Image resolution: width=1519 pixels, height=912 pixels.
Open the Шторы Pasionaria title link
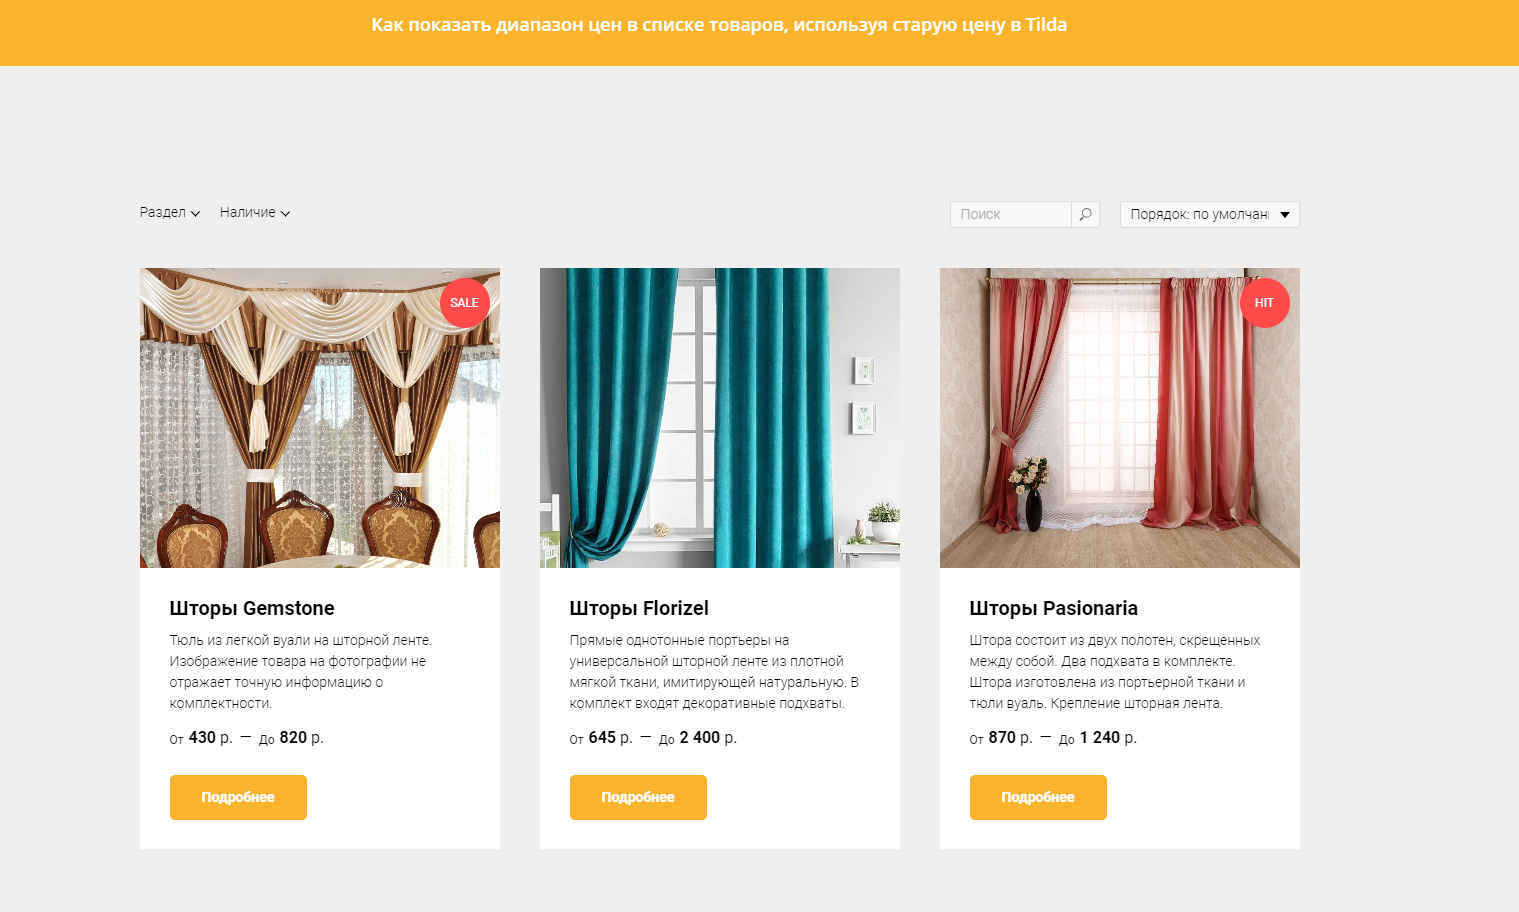(x=1054, y=608)
